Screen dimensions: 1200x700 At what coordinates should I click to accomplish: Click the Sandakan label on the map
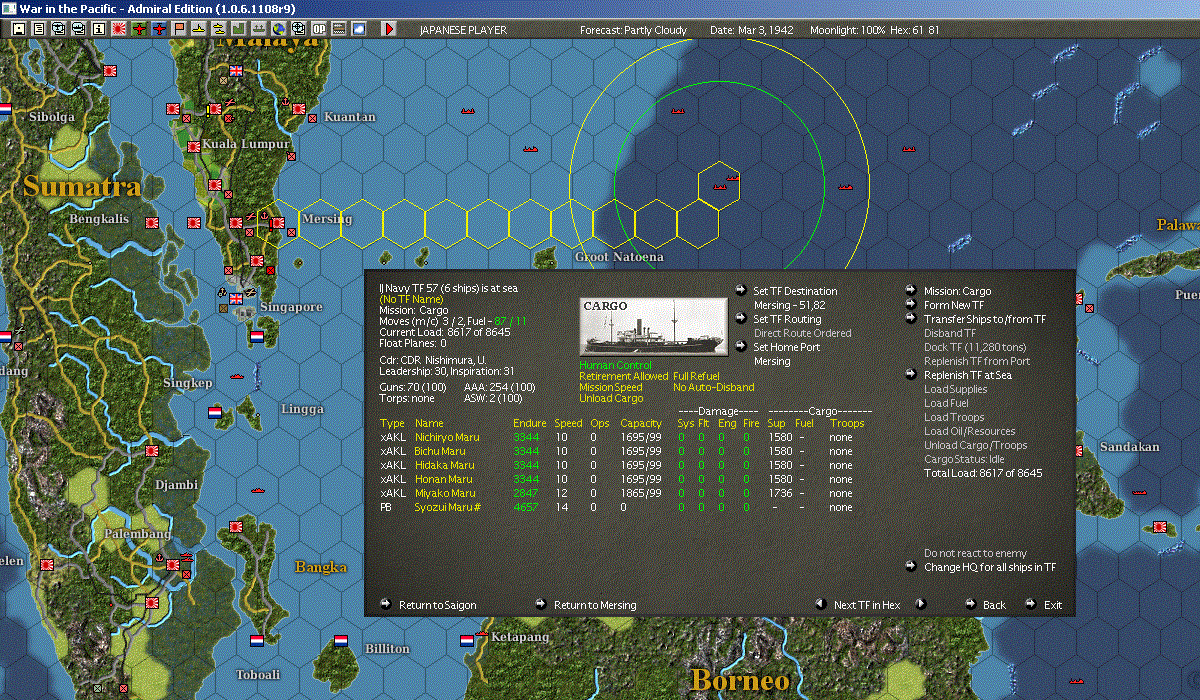click(x=1129, y=447)
